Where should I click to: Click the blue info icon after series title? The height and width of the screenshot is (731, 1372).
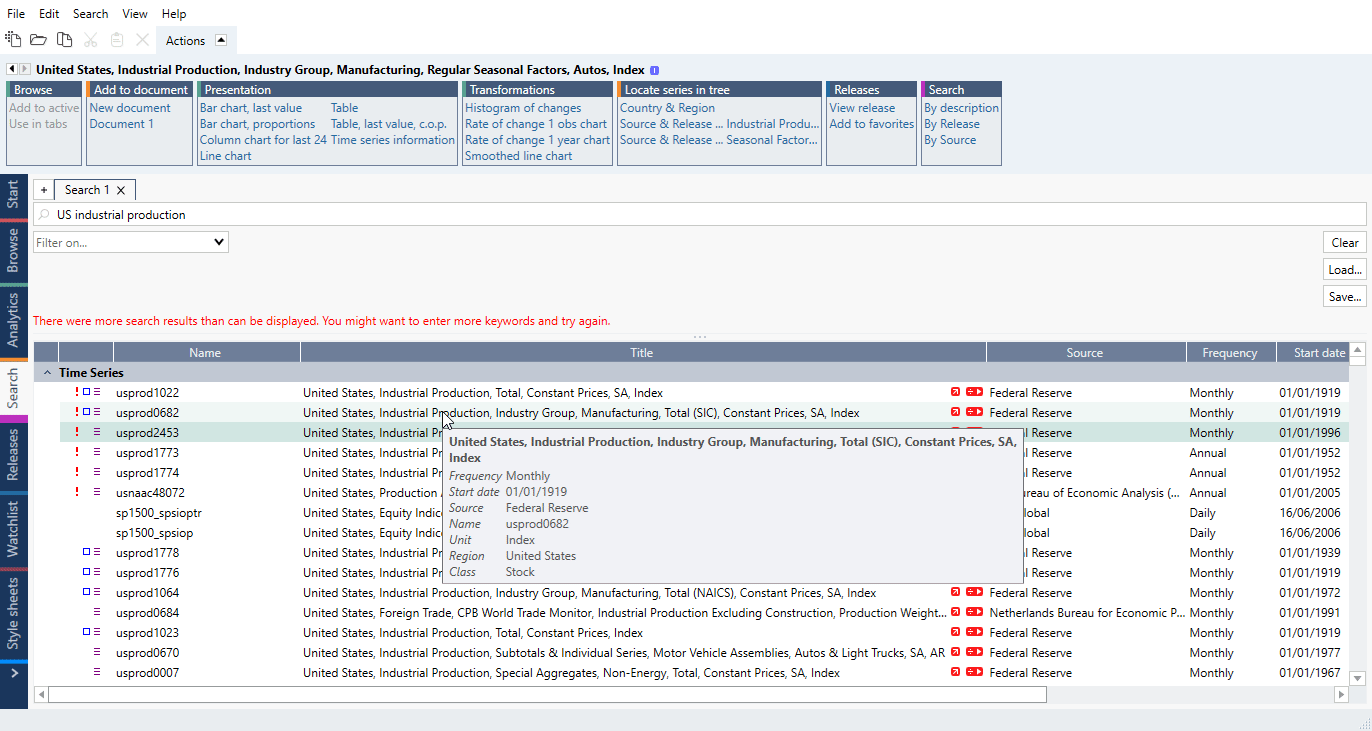coord(654,70)
